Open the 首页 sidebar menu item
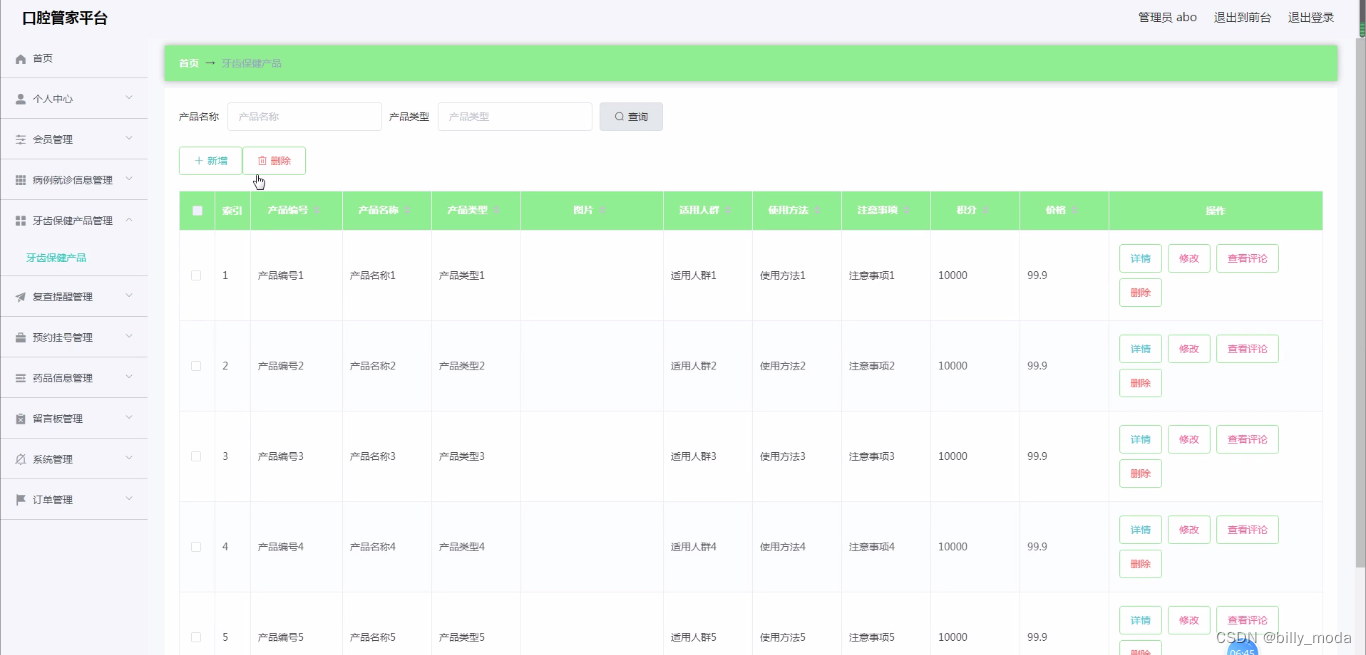 [74, 59]
